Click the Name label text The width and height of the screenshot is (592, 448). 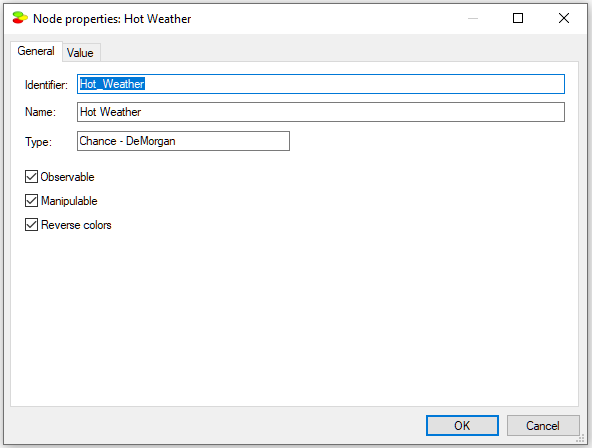point(40,112)
